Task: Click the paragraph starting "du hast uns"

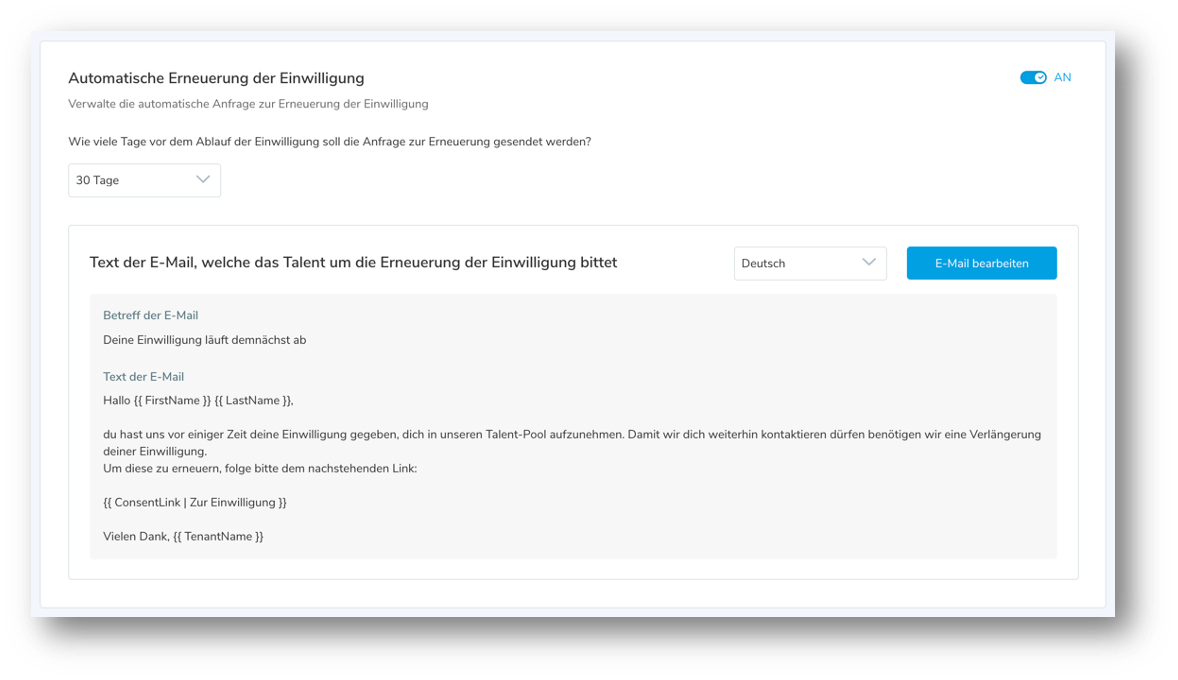Action: tap(572, 435)
